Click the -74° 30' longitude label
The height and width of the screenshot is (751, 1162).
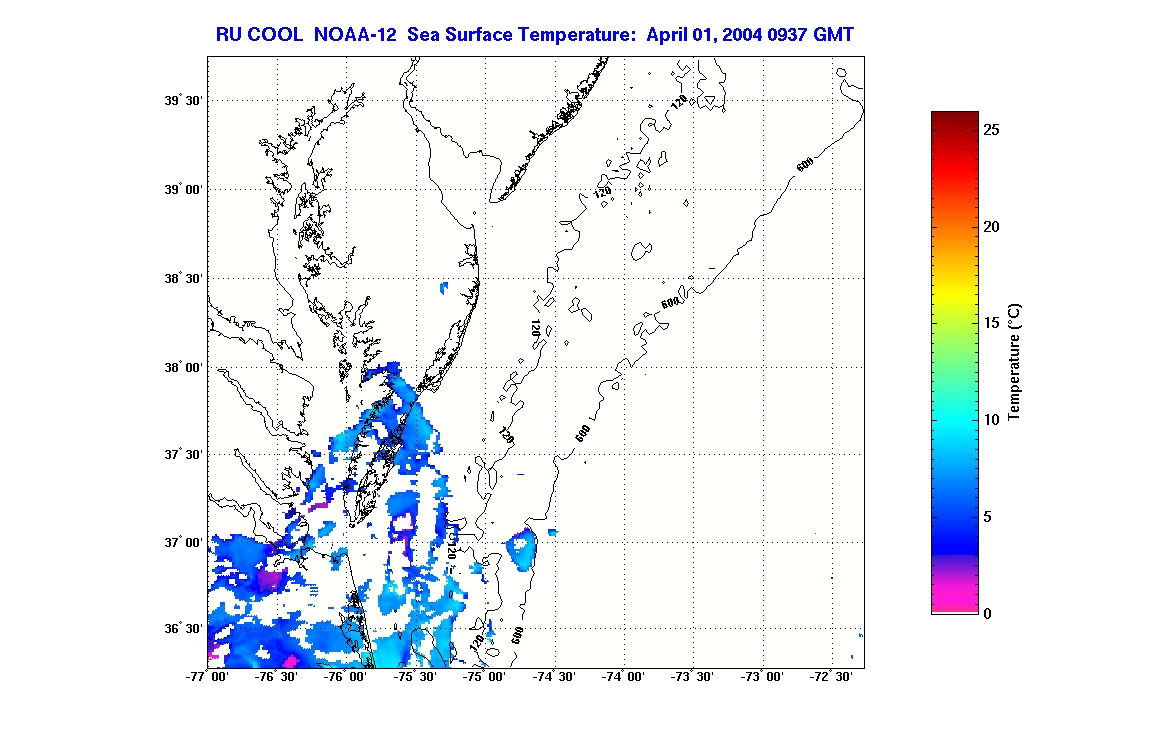pyautogui.click(x=554, y=677)
